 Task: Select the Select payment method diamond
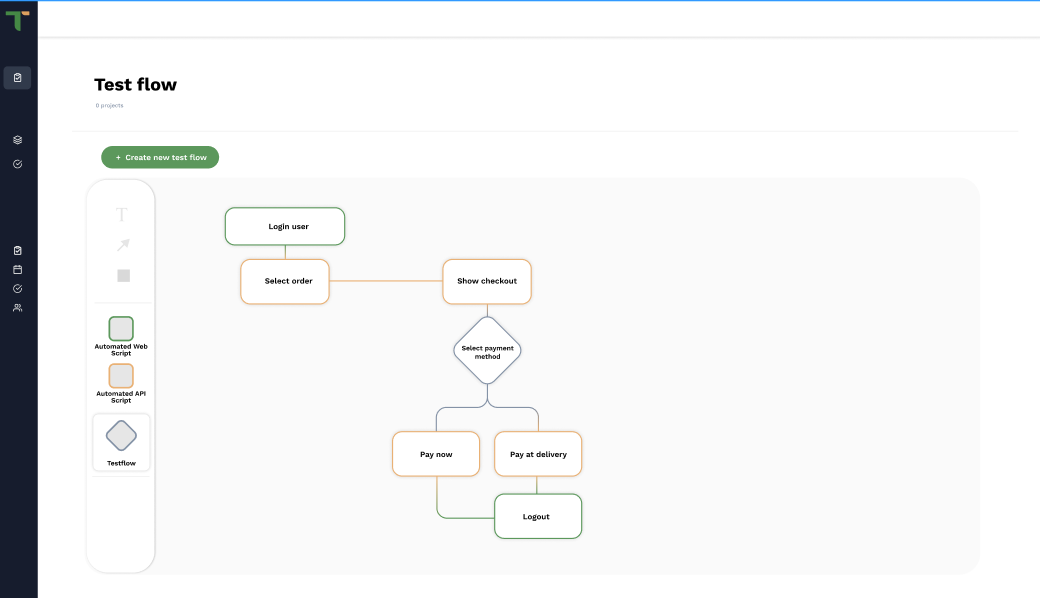coord(488,351)
